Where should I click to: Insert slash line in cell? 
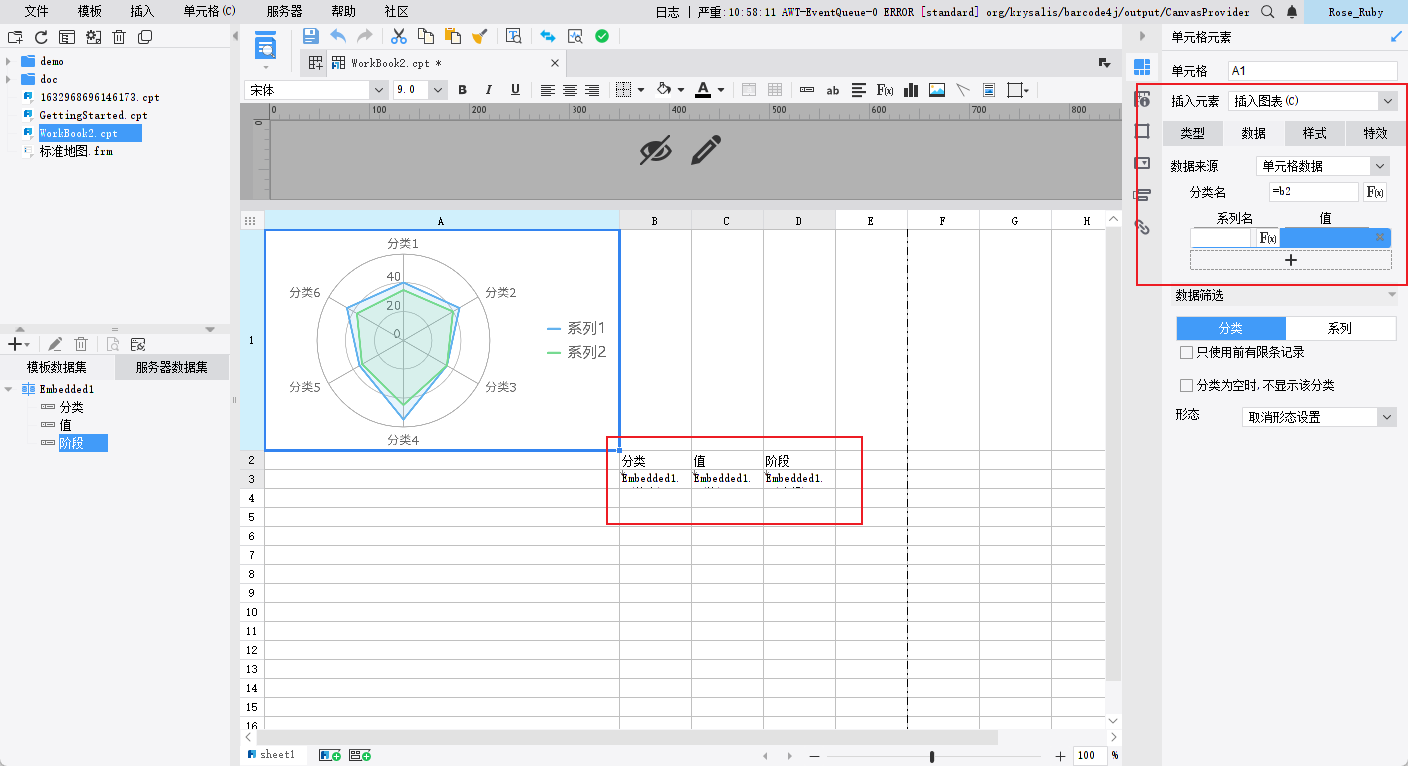click(x=963, y=90)
